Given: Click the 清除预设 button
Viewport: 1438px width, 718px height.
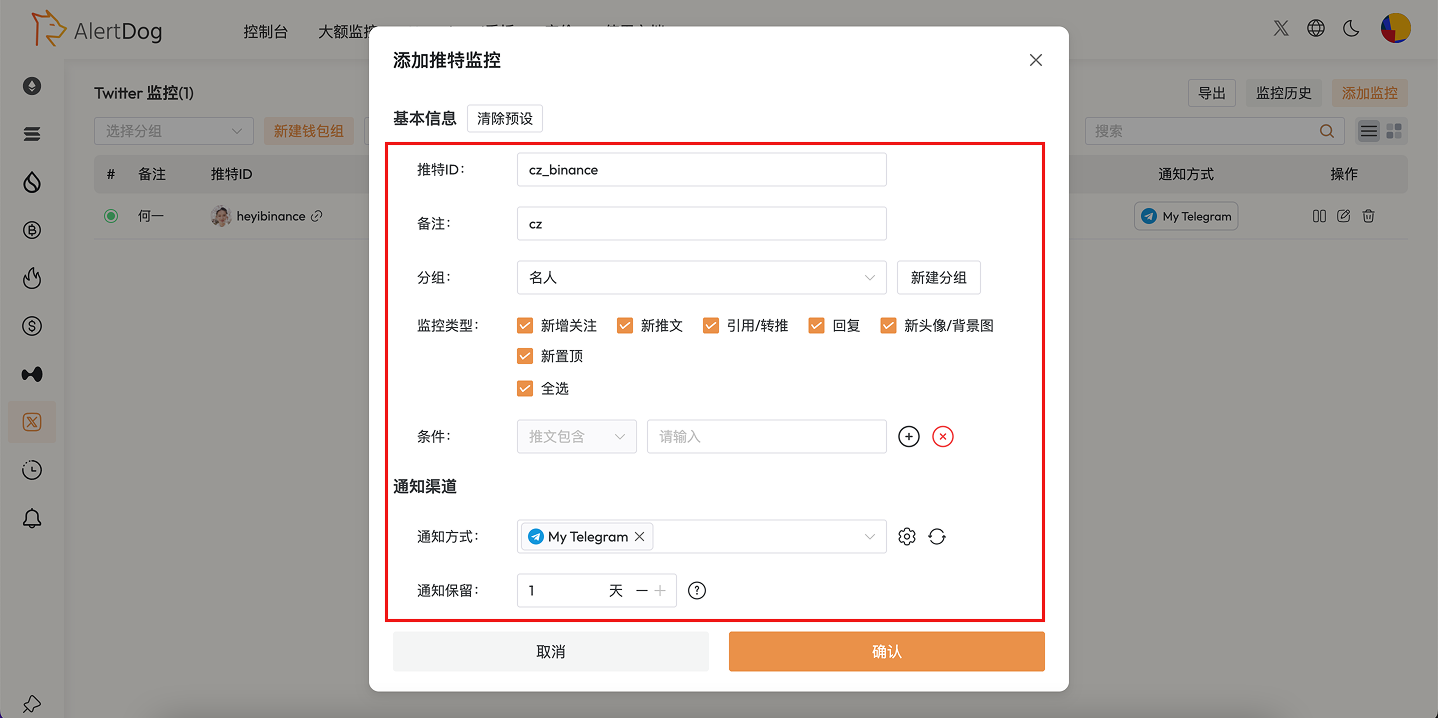Looking at the screenshot, I should 504,118.
